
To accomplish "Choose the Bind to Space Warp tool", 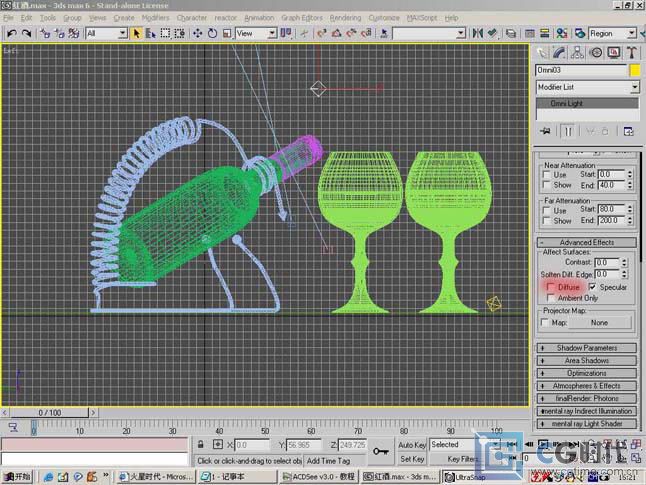I will [74, 33].
